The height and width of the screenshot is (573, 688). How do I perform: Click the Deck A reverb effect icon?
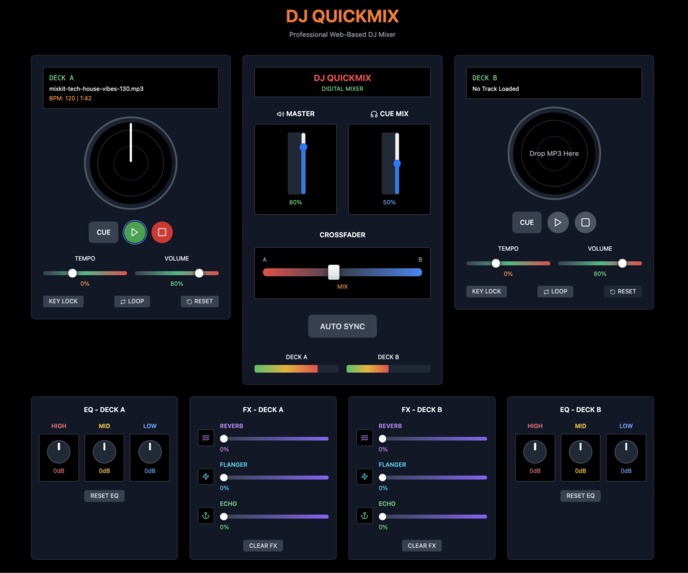206,437
